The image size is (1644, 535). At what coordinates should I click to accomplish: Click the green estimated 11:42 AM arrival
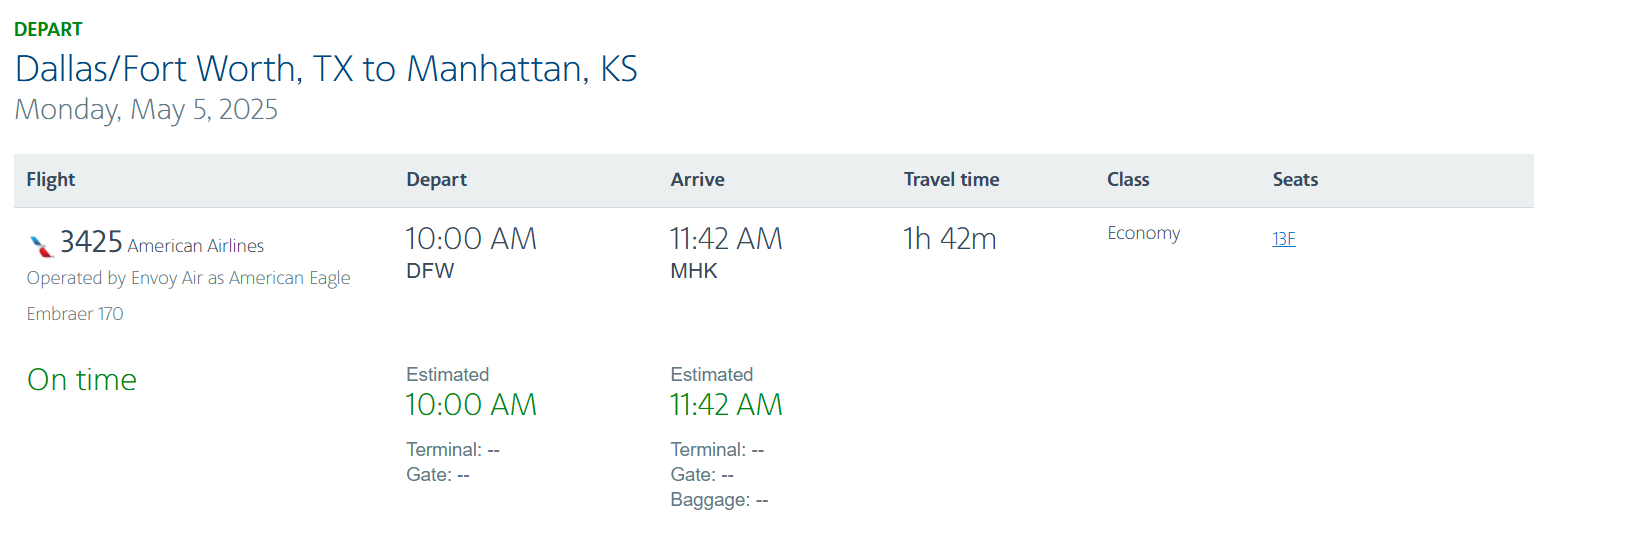[726, 405]
